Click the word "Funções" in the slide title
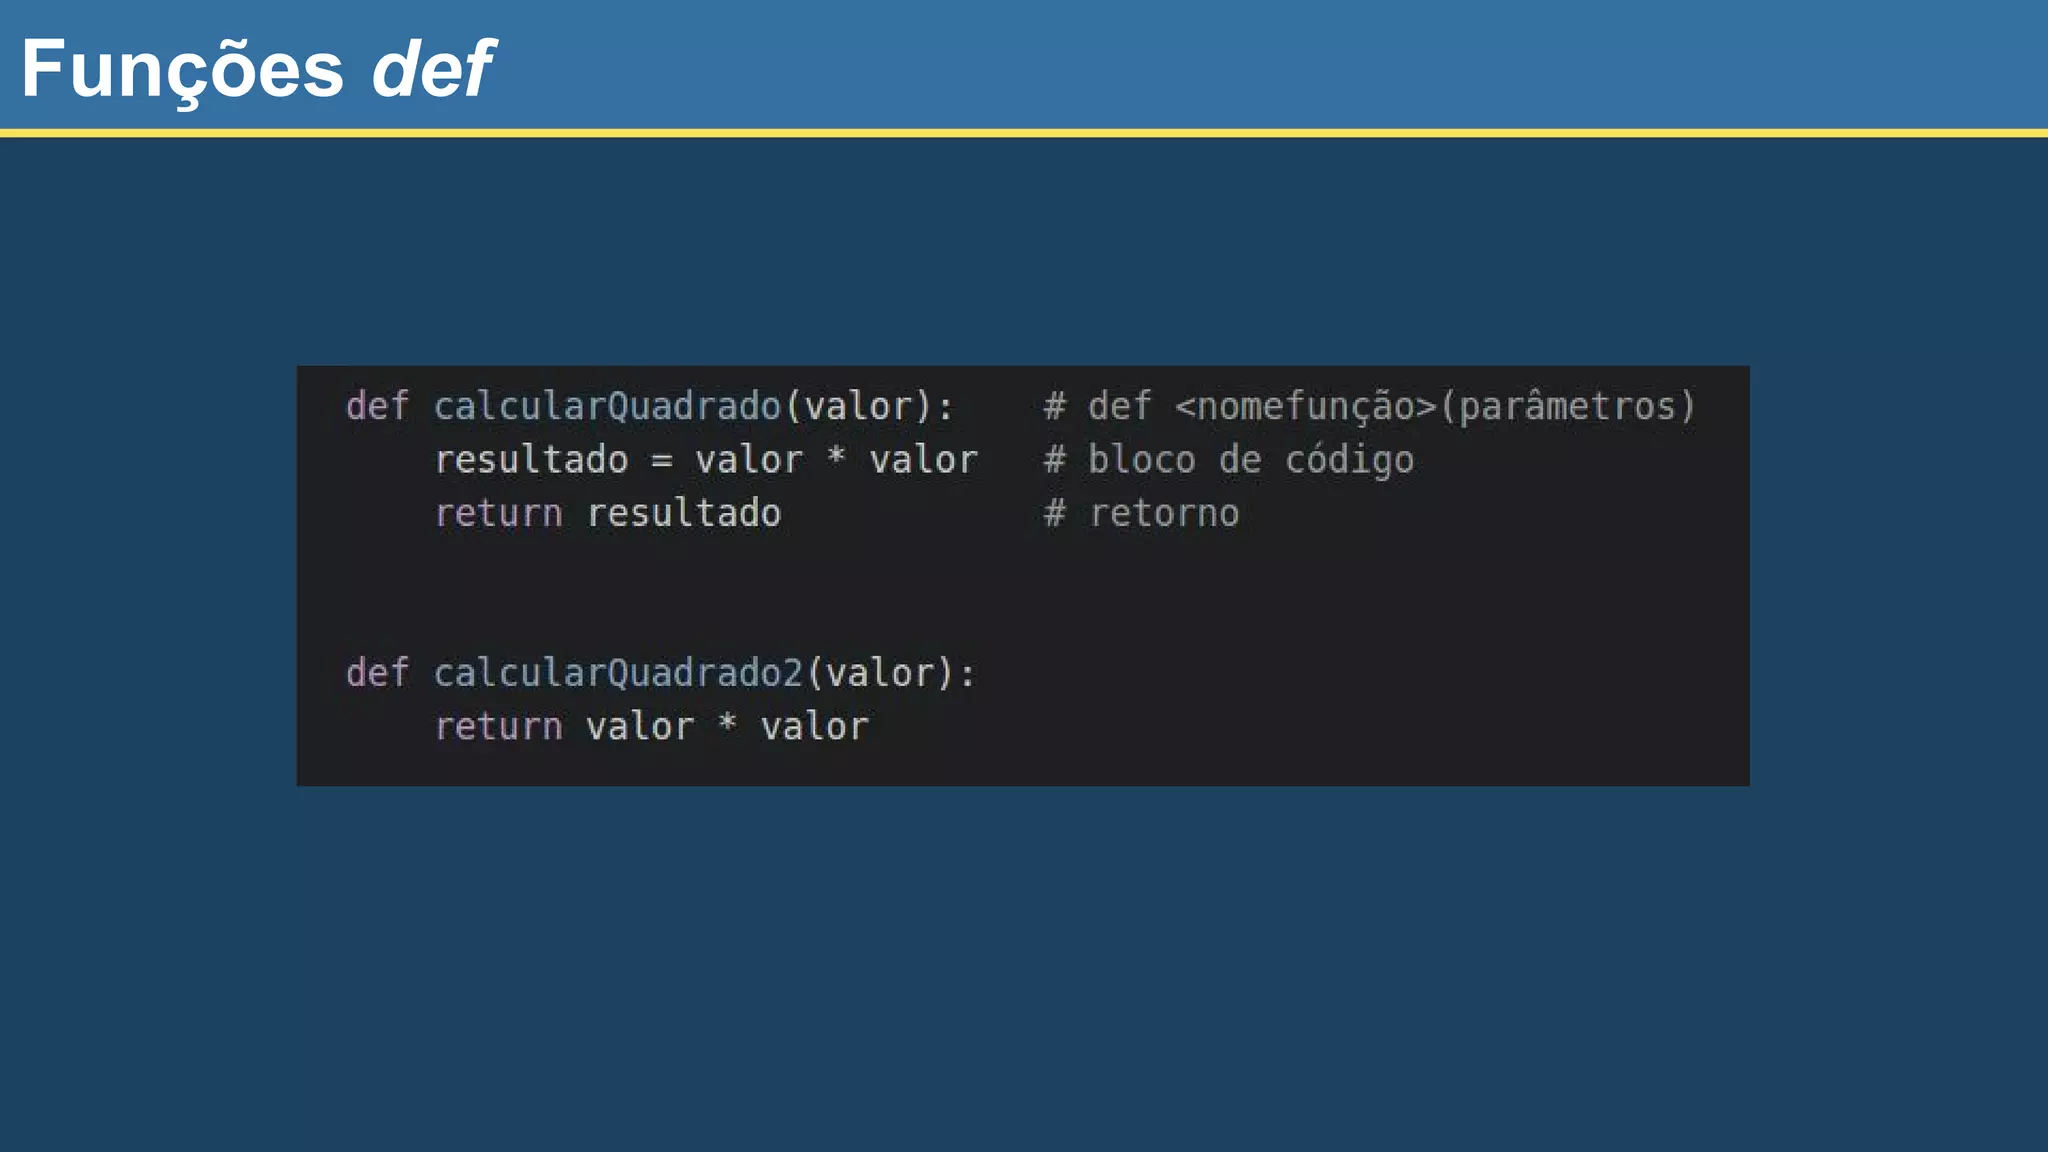 (182, 69)
